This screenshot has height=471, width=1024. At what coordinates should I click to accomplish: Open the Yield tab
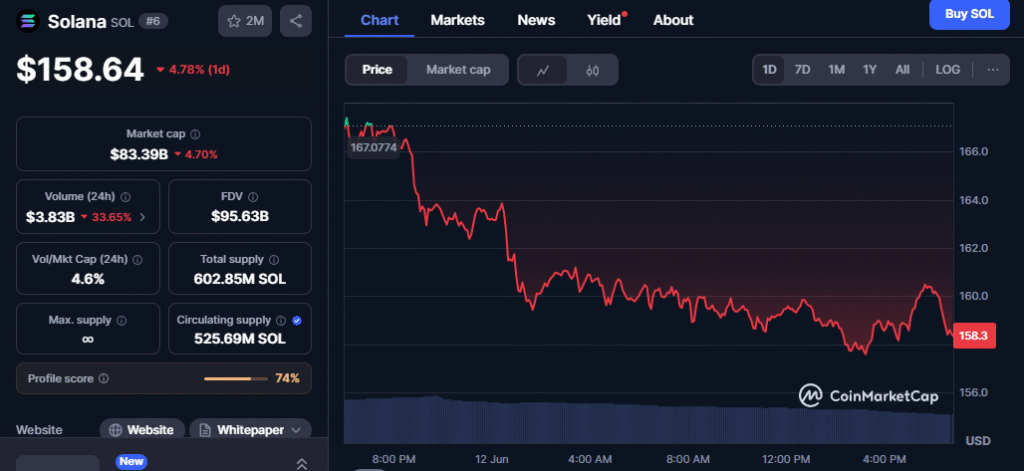(604, 20)
